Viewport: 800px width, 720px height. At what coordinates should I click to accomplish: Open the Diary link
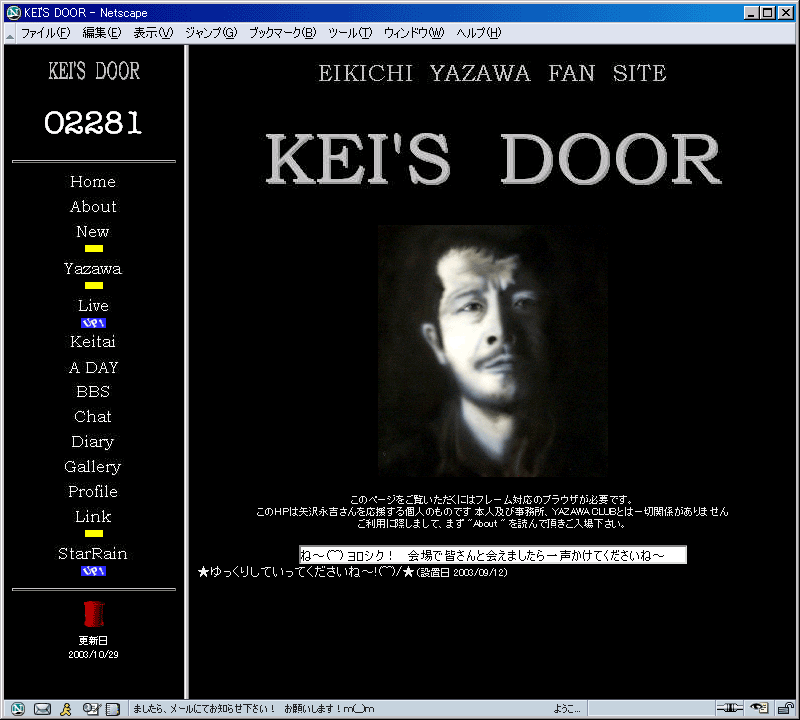[93, 442]
